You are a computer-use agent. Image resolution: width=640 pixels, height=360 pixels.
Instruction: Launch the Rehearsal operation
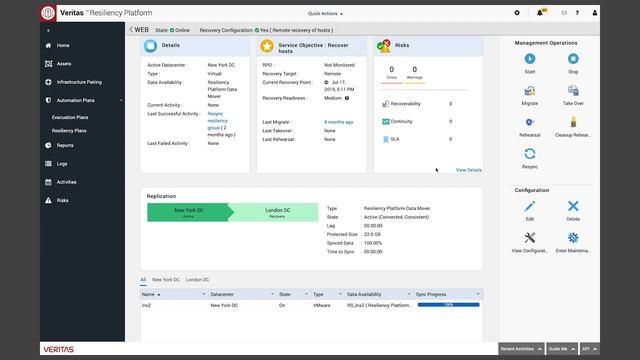point(529,122)
